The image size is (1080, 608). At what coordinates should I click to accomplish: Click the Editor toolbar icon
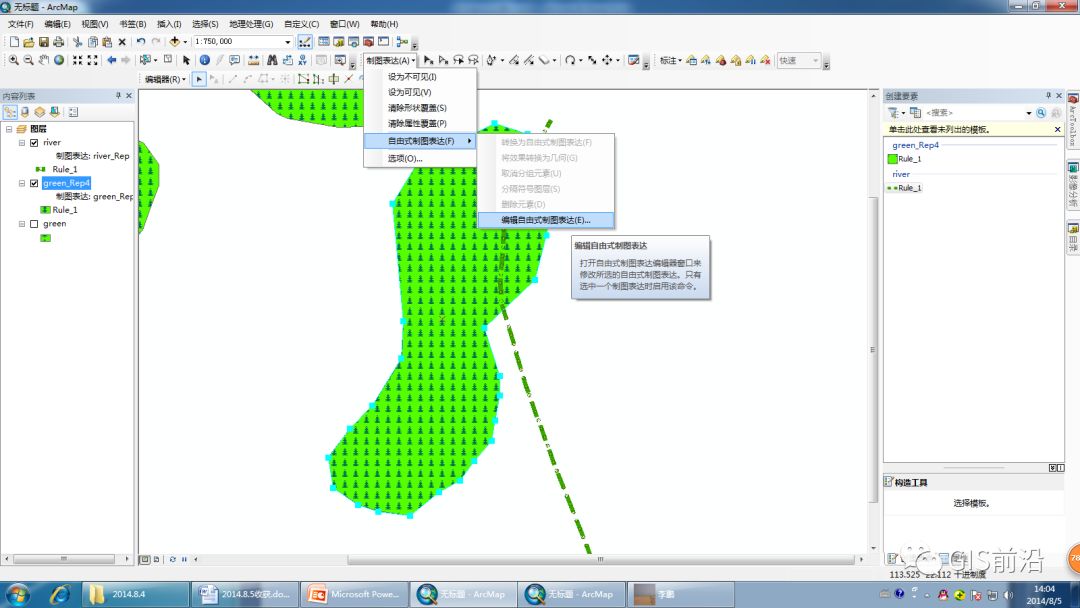coord(304,42)
